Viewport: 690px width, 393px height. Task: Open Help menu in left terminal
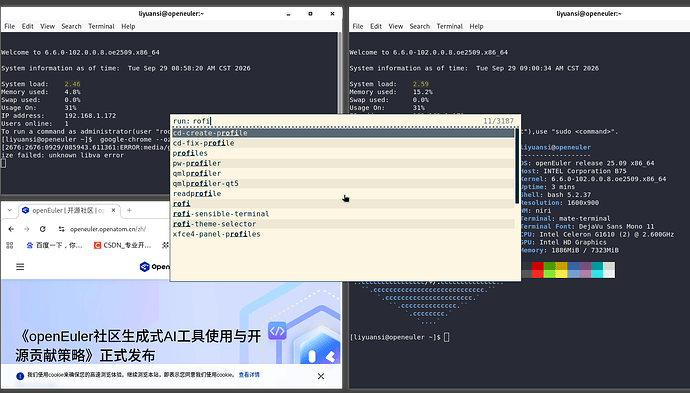[x=128, y=26]
